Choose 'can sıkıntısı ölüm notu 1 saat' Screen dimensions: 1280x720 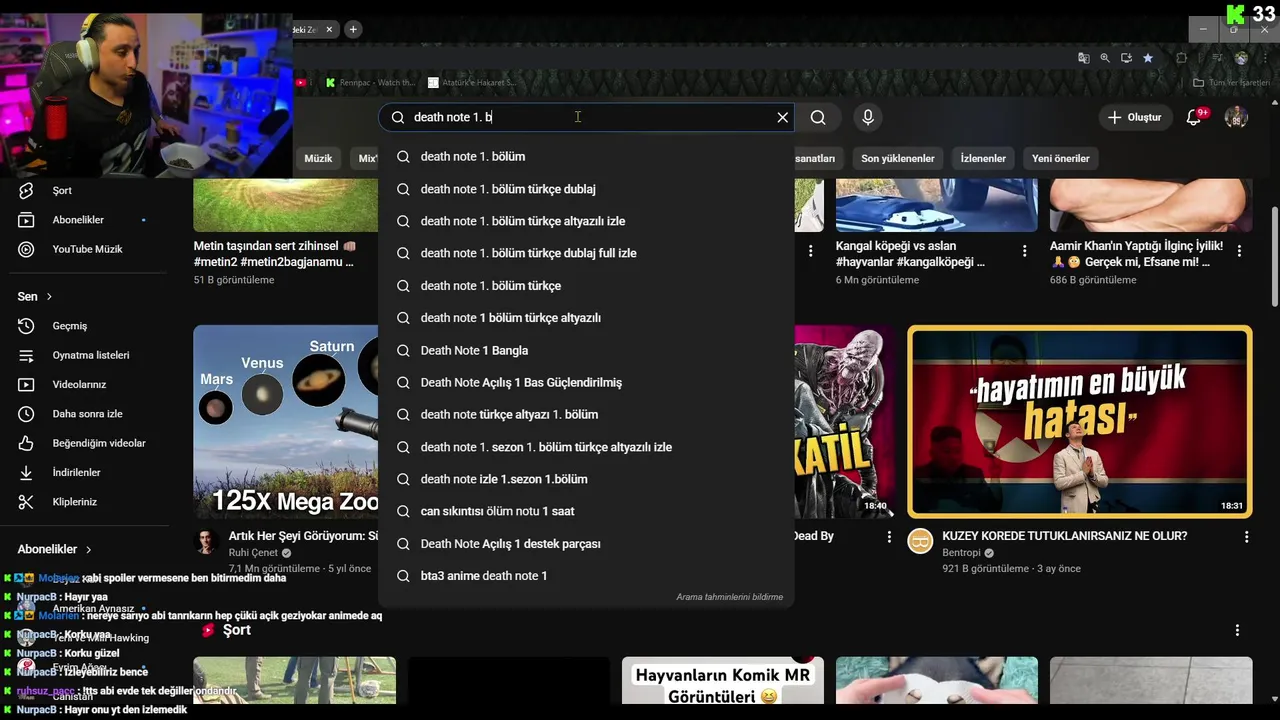[x=586, y=511]
